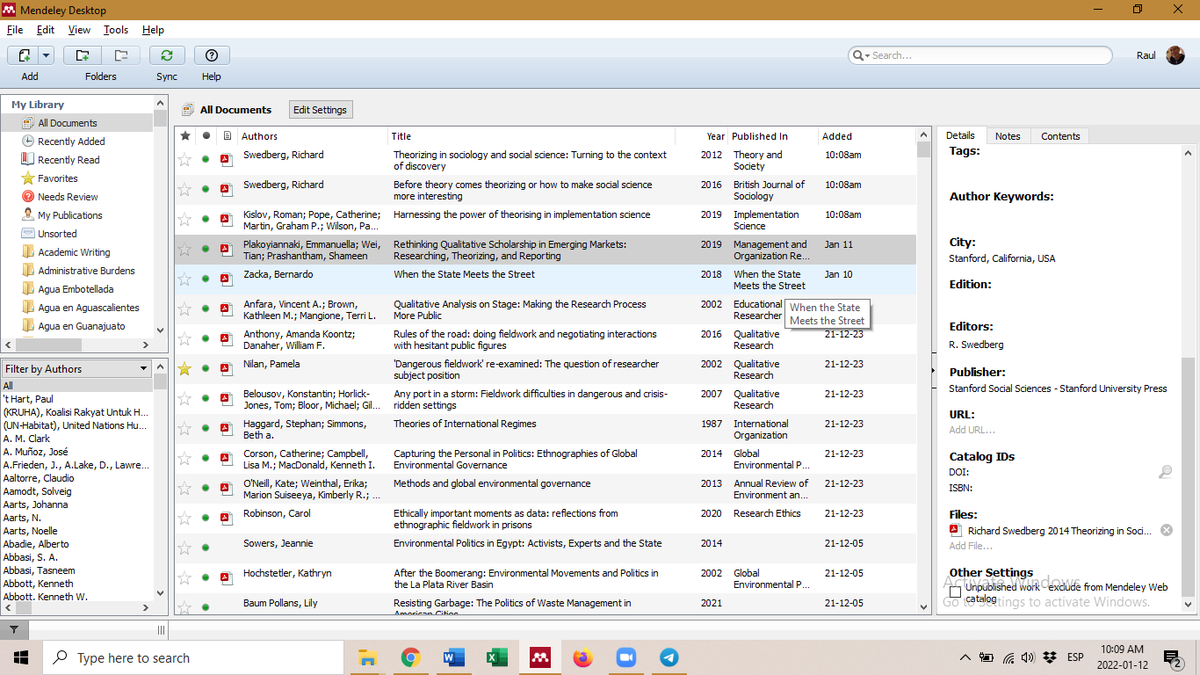
Task: Open the View menu
Action: tap(79, 30)
